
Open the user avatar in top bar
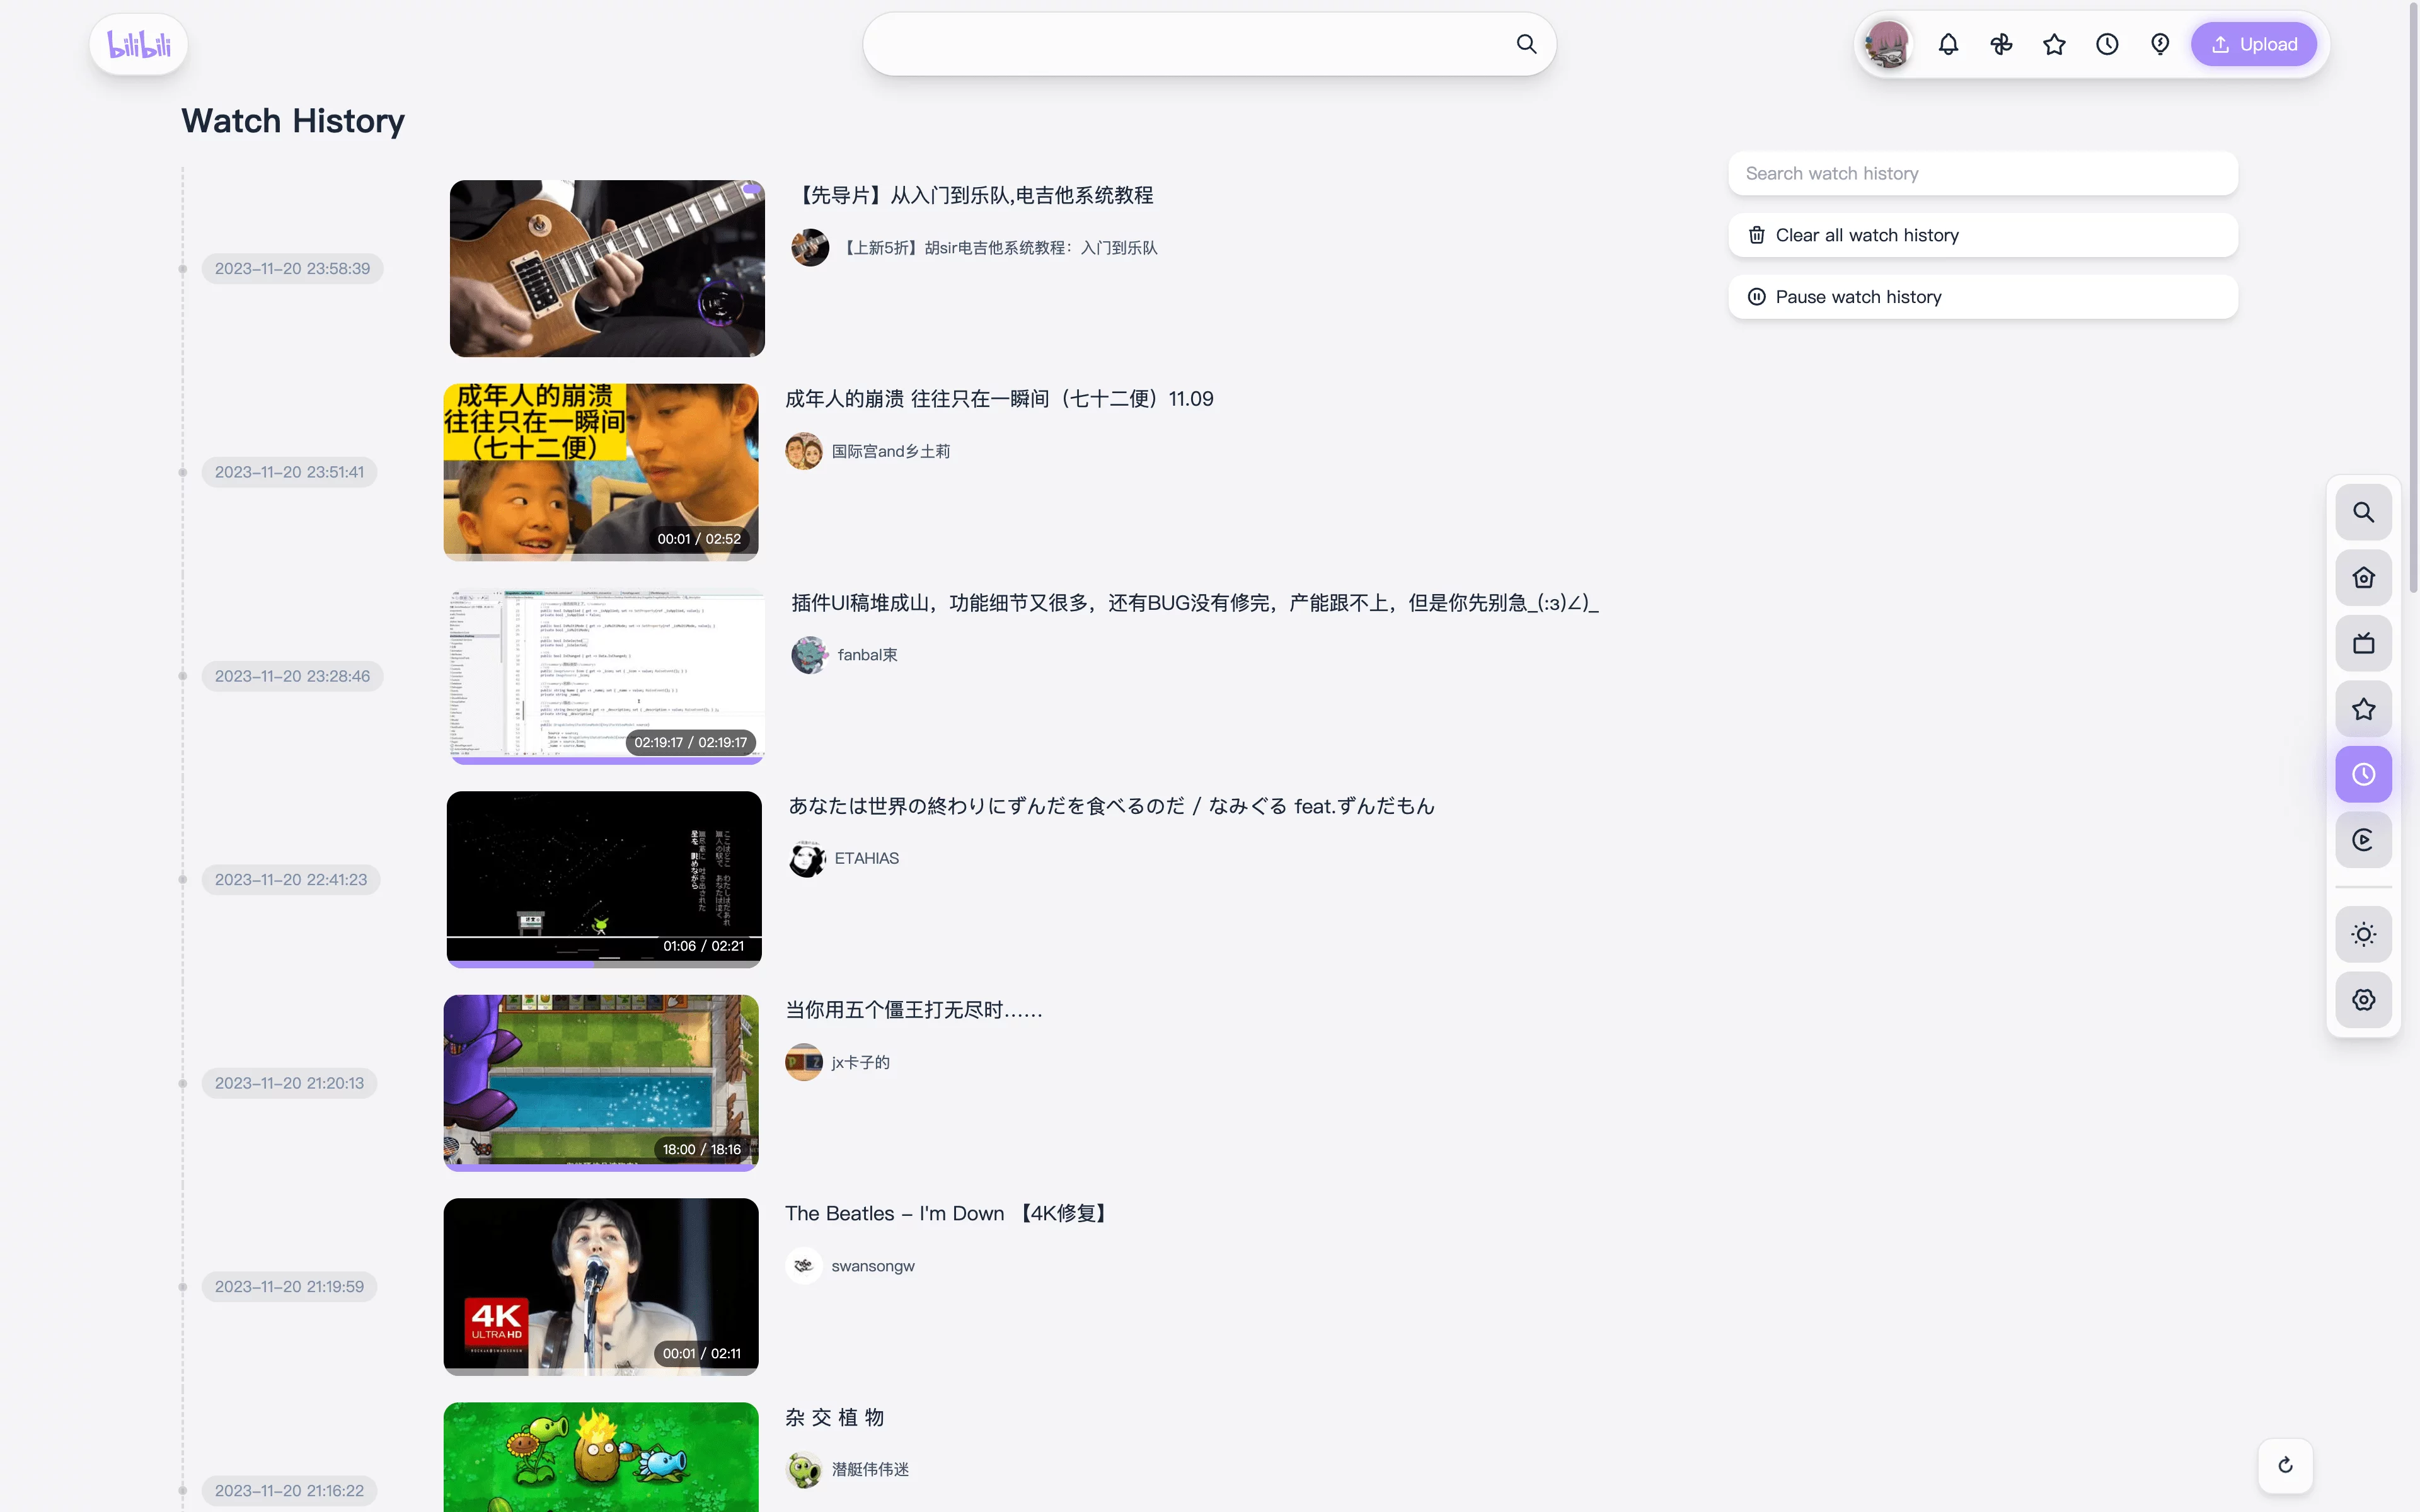1888,45
